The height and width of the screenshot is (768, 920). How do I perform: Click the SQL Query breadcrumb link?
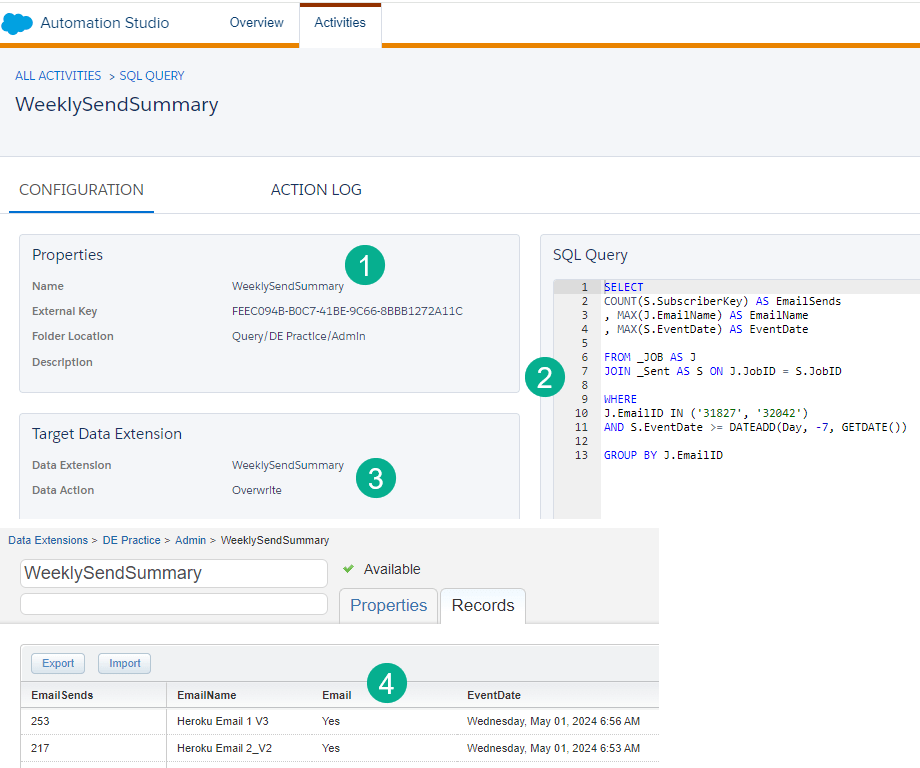click(152, 76)
